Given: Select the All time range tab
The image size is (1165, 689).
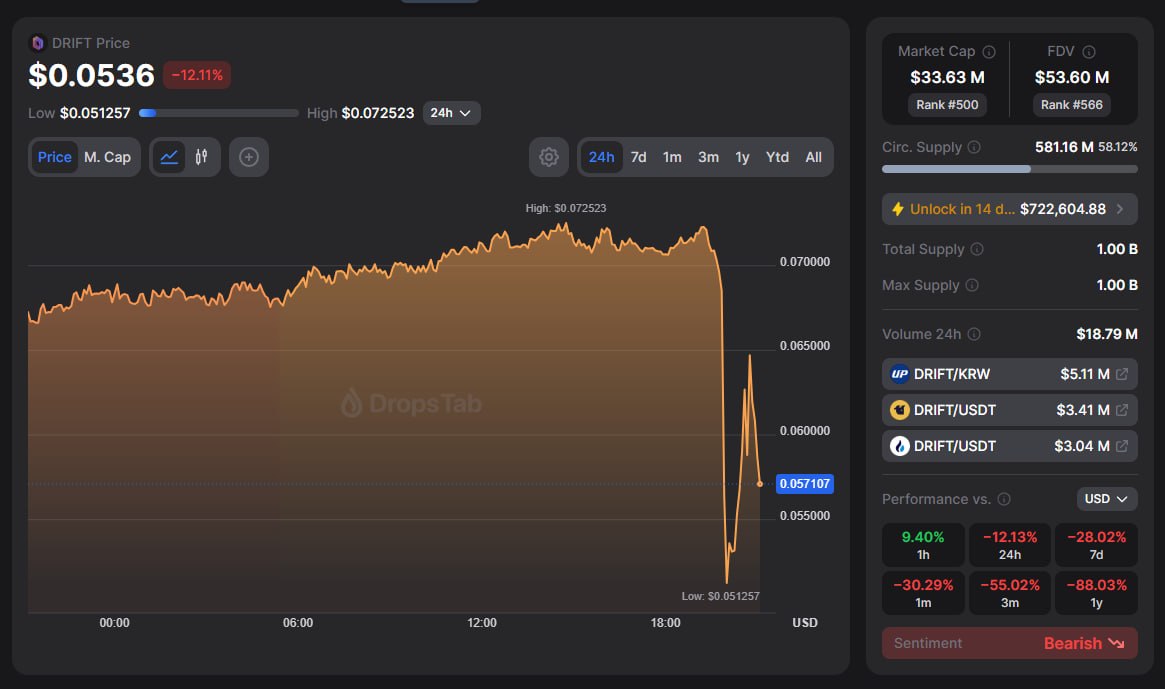Looking at the screenshot, I should click(x=813, y=157).
